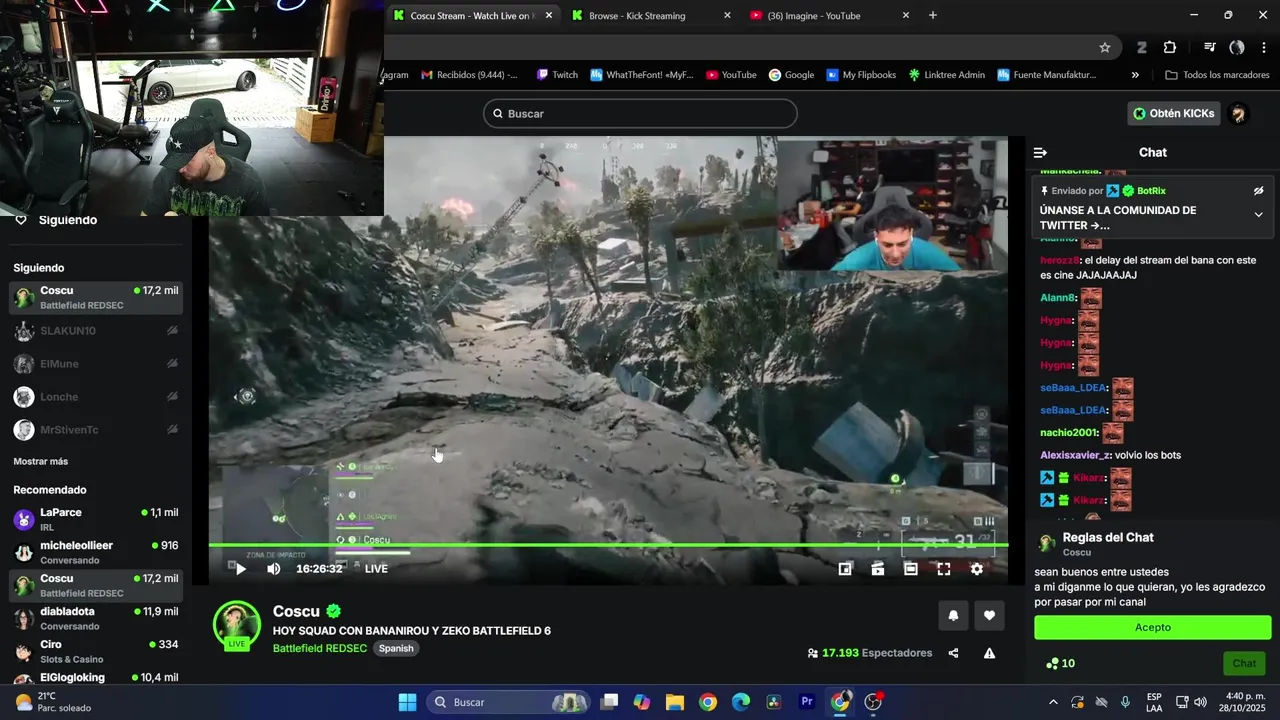The image size is (1280, 720).
Task: Show more bookmarks with chevron
Action: [1135, 75]
